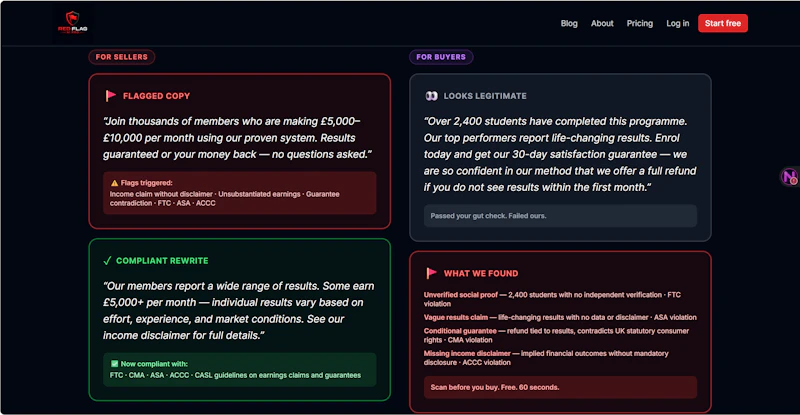Click quote starting 'Over 2,400 students have completed'
800x415 pixels.
pyautogui.click(x=560, y=154)
